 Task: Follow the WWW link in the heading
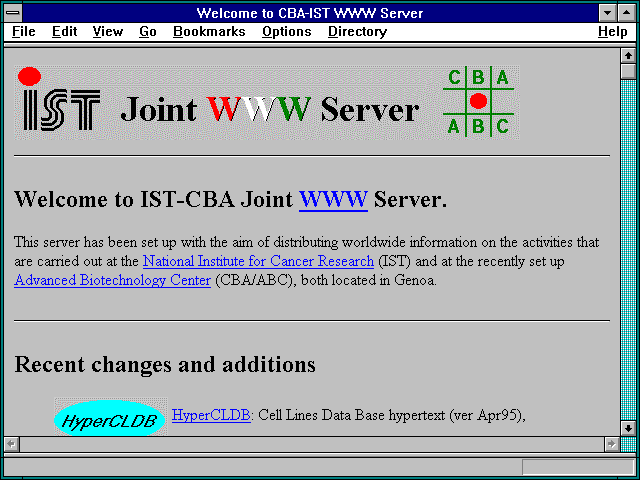coord(333,200)
